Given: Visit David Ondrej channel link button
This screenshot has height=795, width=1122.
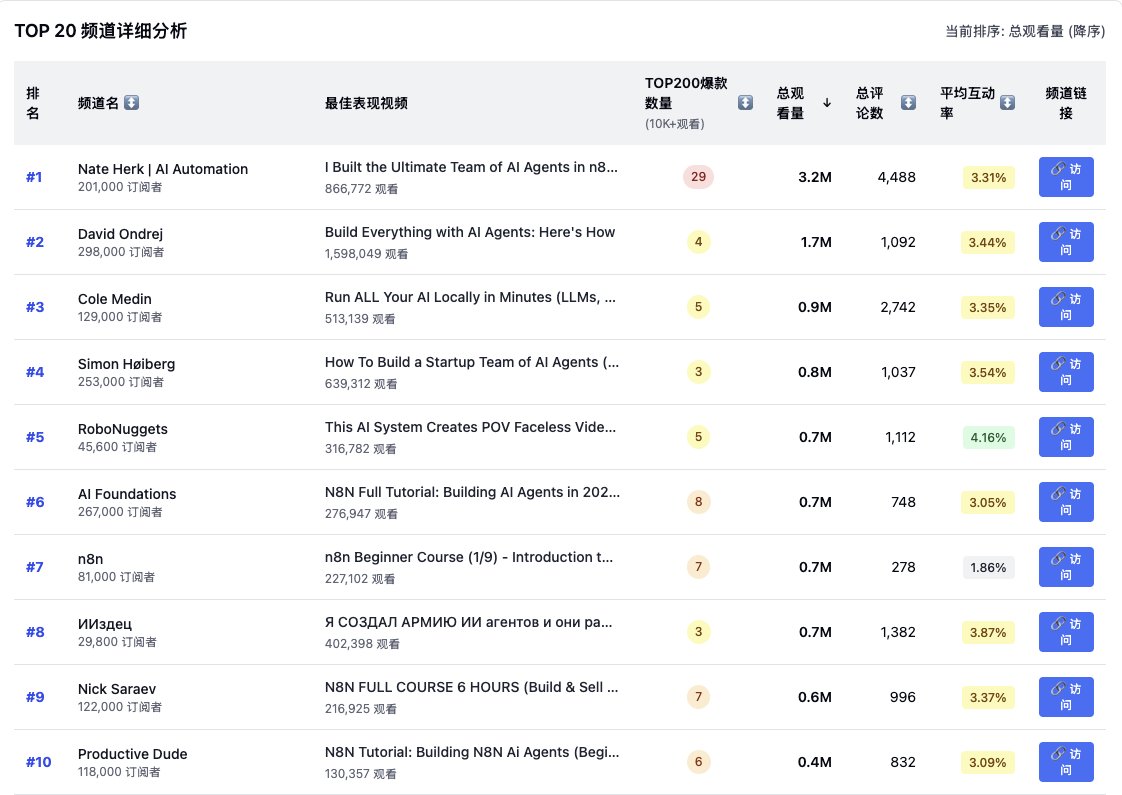Looking at the screenshot, I should pyautogui.click(x=1065, y=242).
